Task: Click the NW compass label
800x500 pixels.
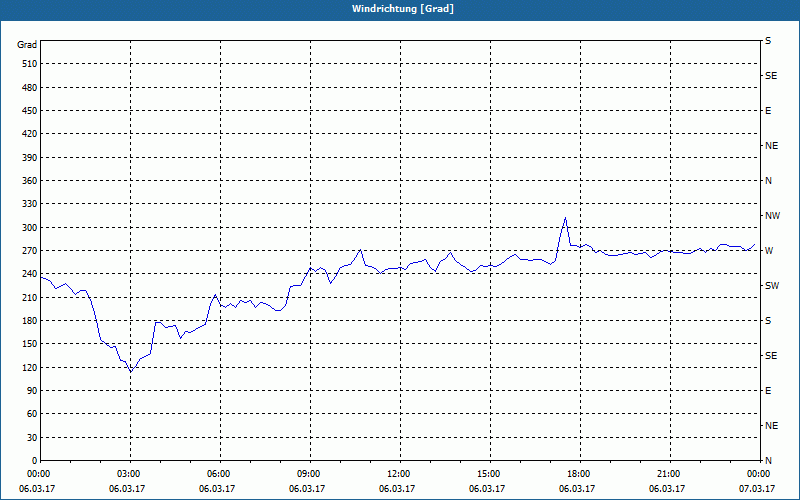Action: 772,216
